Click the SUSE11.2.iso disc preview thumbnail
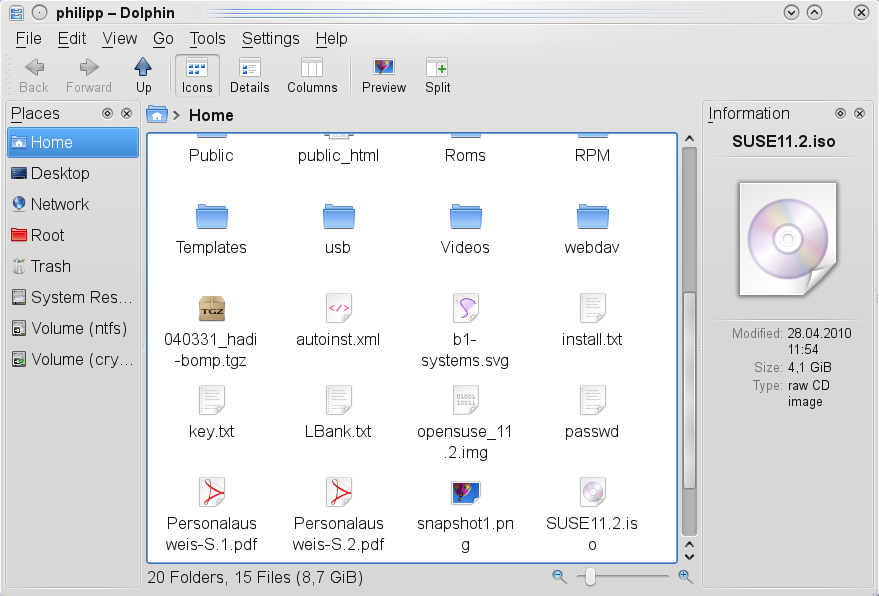 tap(786, 239)
